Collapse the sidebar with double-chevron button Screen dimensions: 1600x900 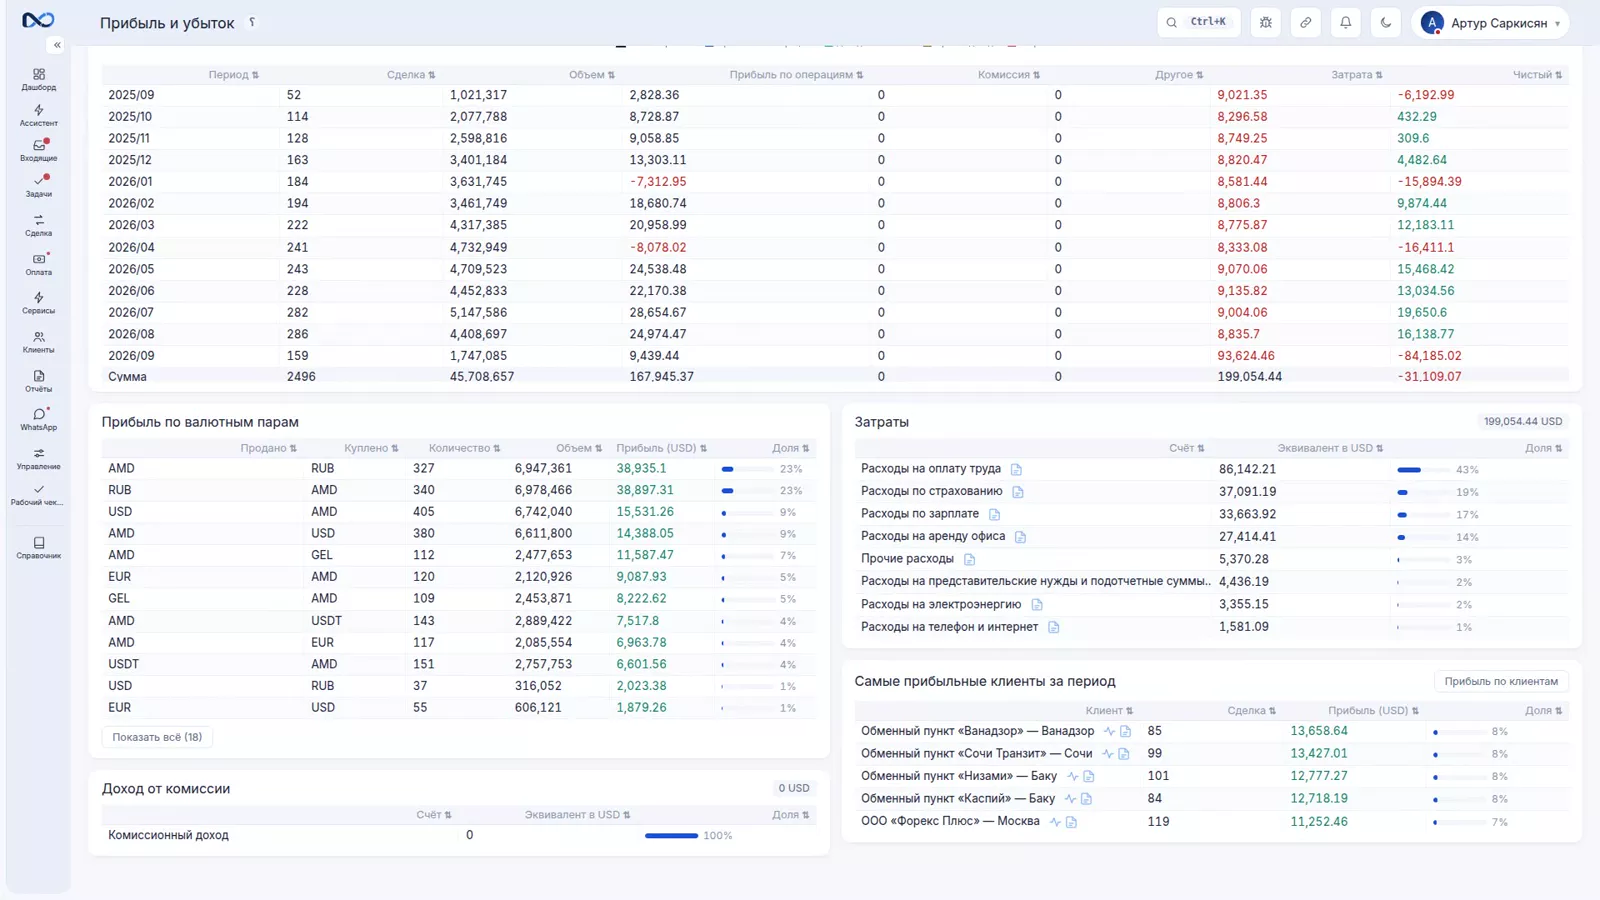tap(57, 45)
